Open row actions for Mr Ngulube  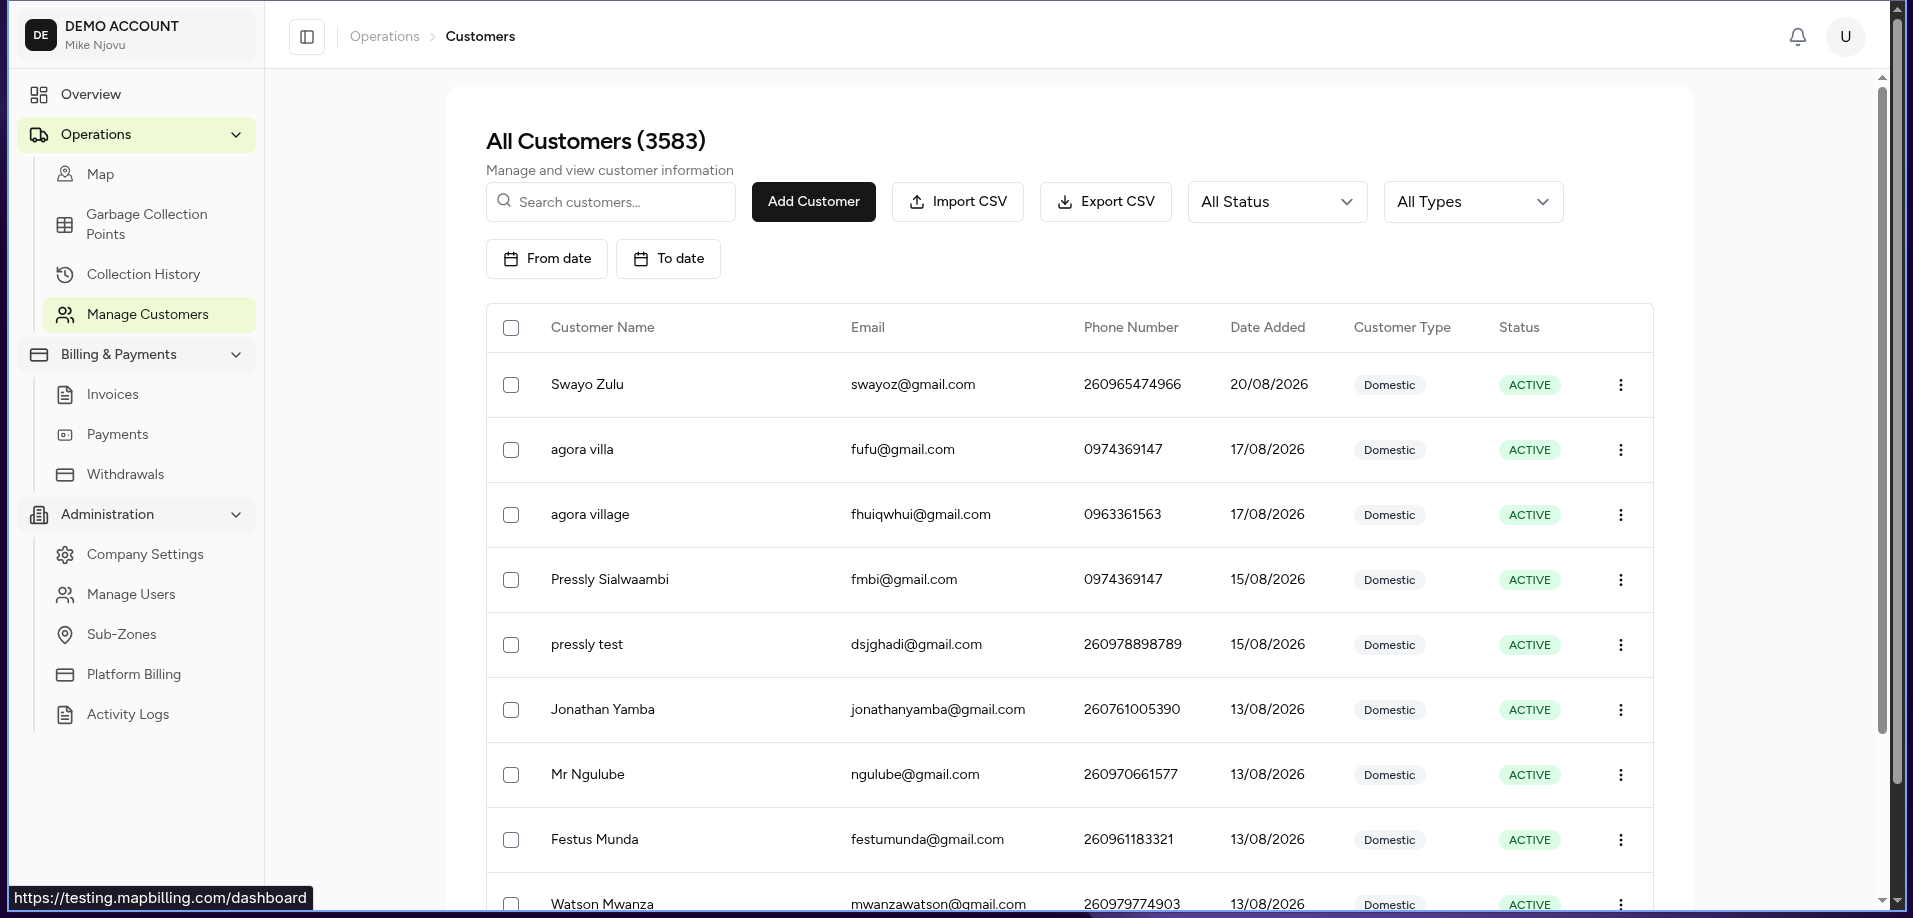1621,775
